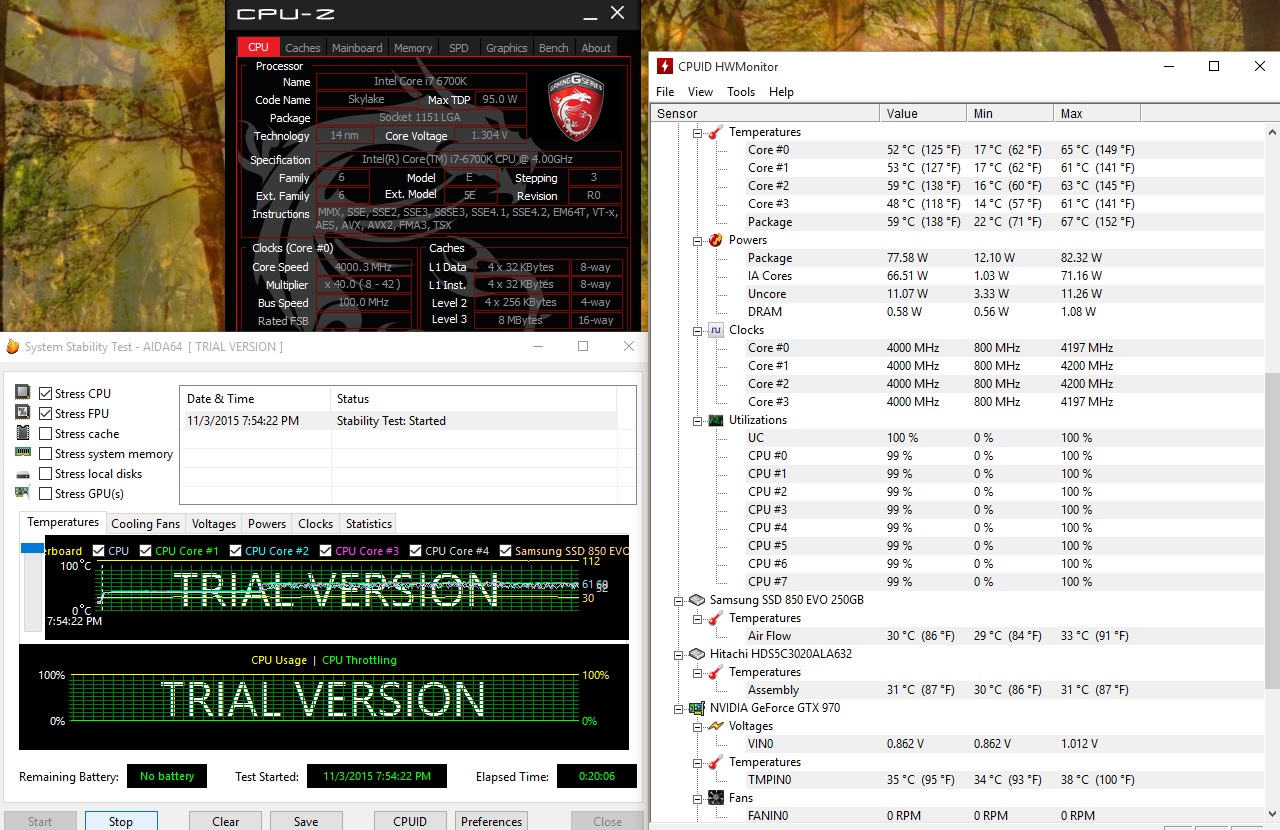The width and height of the screenshot is (1280, 830).
Task: Click the icon beside Utilizations in HWMonitor
Action: 715,420
